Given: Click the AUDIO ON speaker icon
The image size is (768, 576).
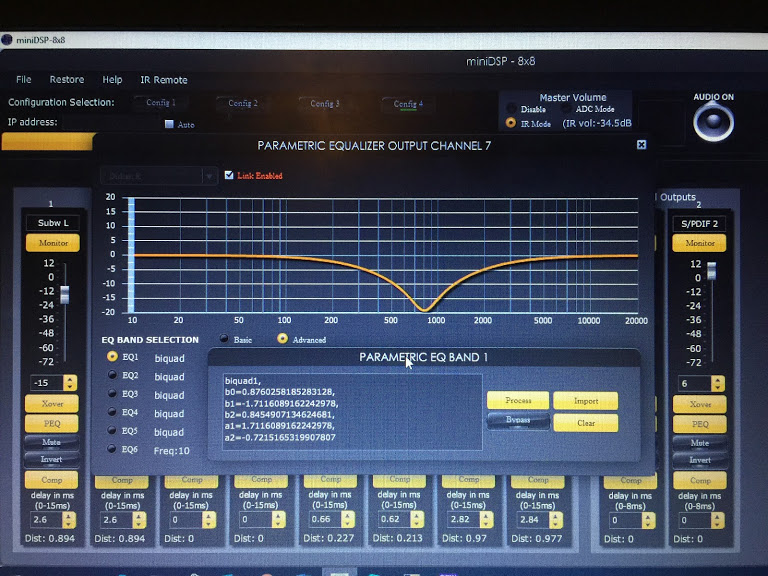Looking at the screenshot, I should point(713,122).
